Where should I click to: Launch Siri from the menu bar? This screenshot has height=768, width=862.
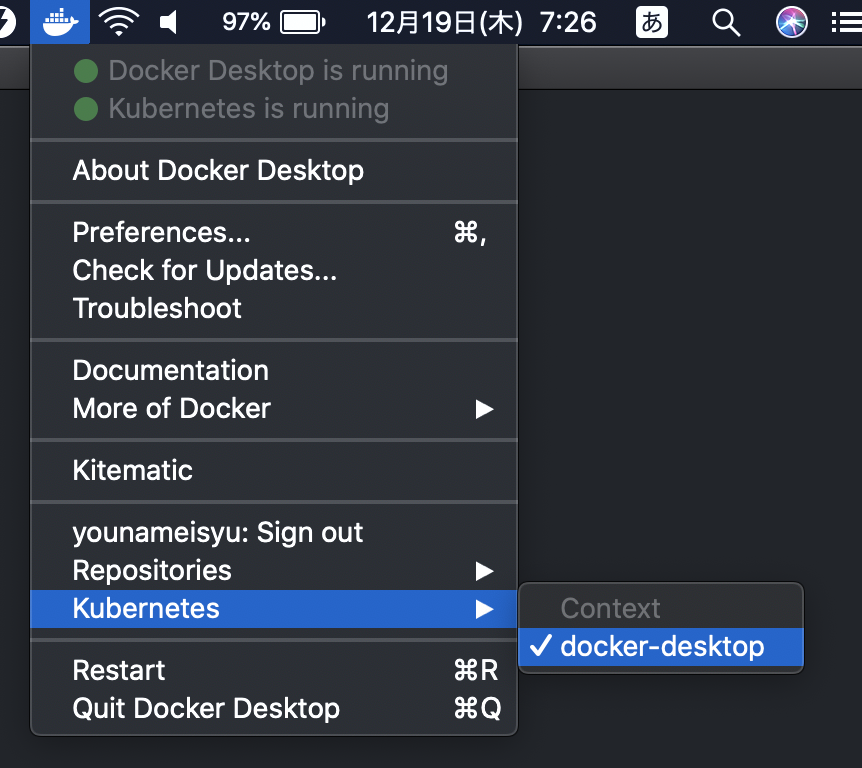791,23
